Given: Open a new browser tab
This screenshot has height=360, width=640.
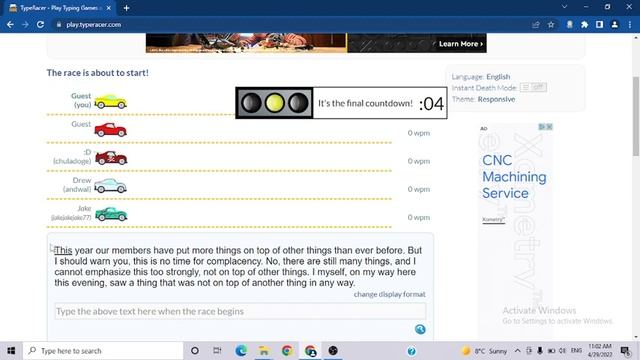Looking at the screenshot, I should [x=127, y=8].
